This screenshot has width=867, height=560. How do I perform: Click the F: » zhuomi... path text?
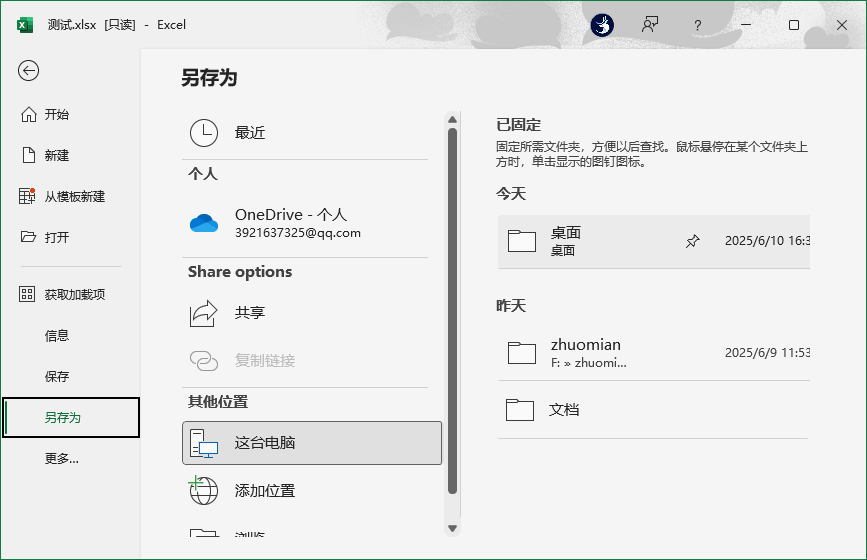pyautogui.click(x=589, y=363)
